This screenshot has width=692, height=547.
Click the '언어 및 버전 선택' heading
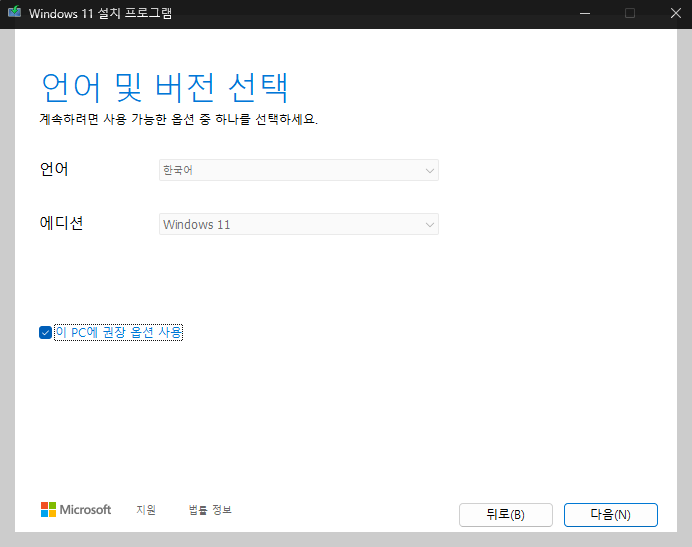point(165,87)
